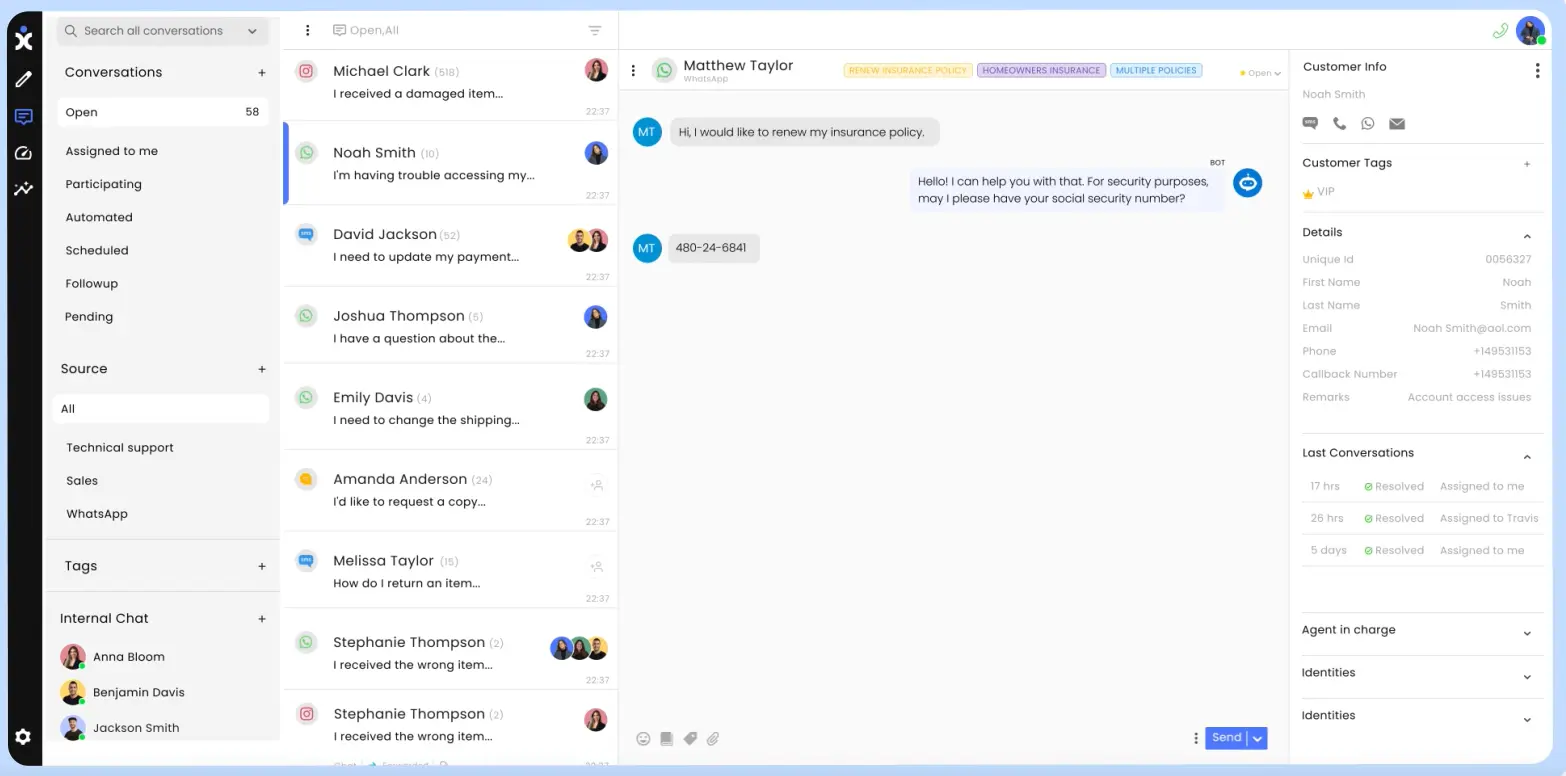This screenshot has width=1566, height=776.
Task: Collapse the Details section
Action: click(x=1527, y=236)
